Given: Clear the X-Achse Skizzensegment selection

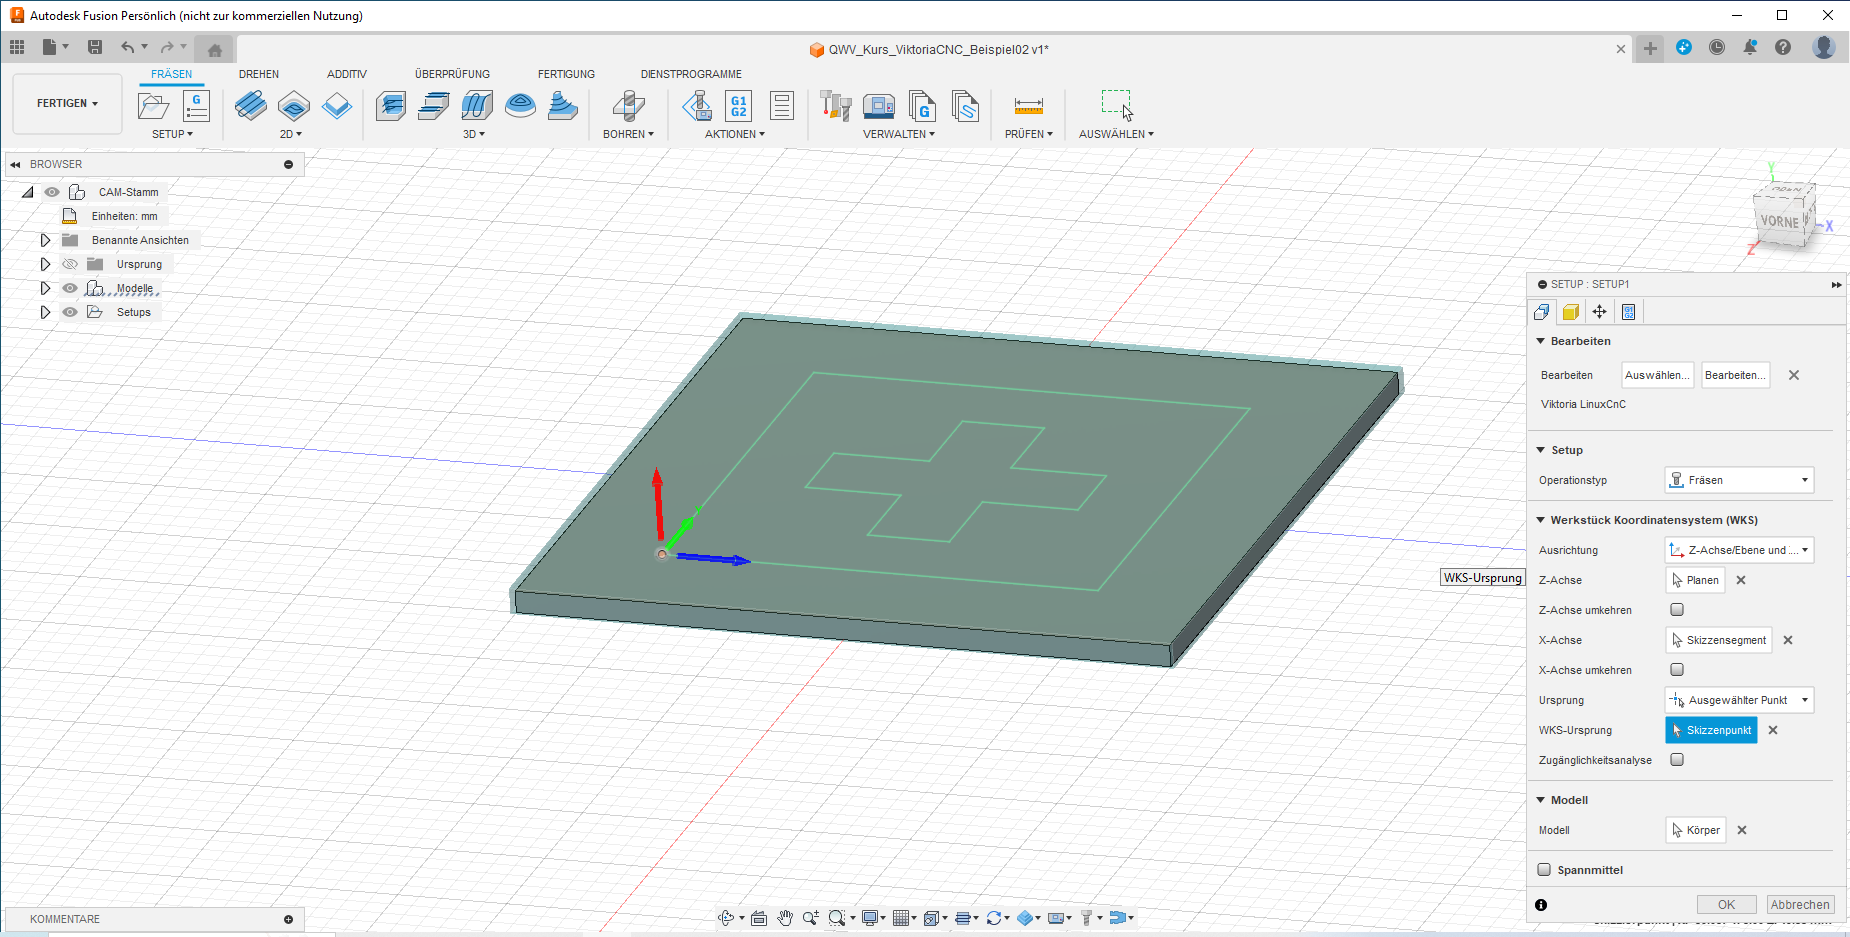Looking at the screenshot, I should point(1788,640).
